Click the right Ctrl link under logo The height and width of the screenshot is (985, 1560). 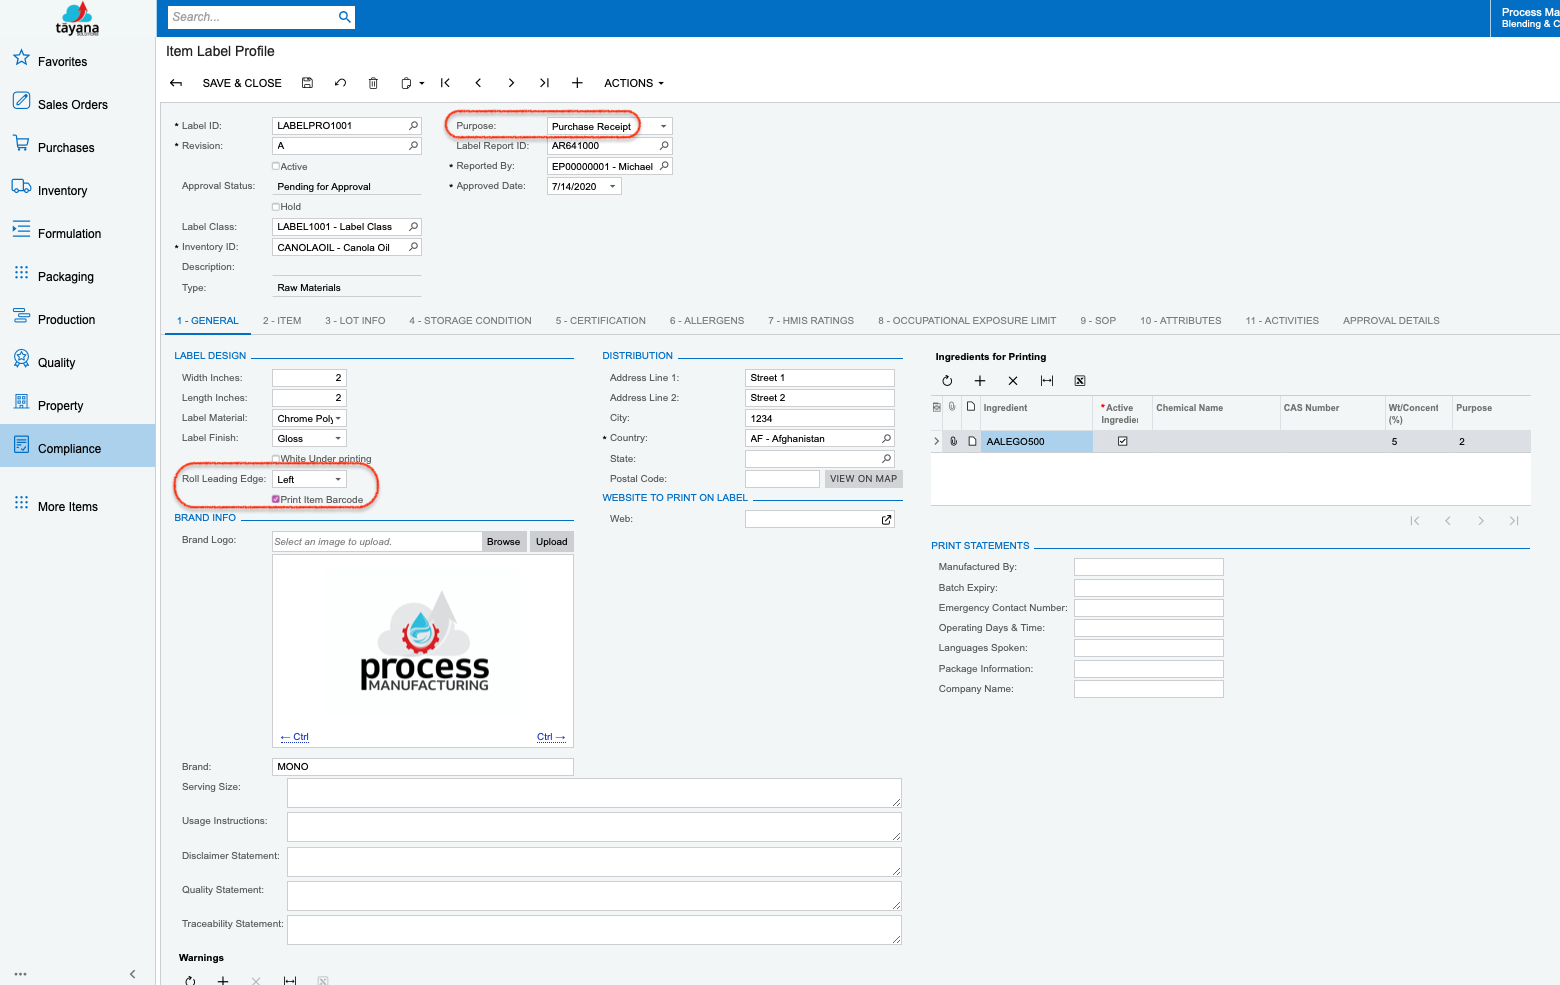551,737
